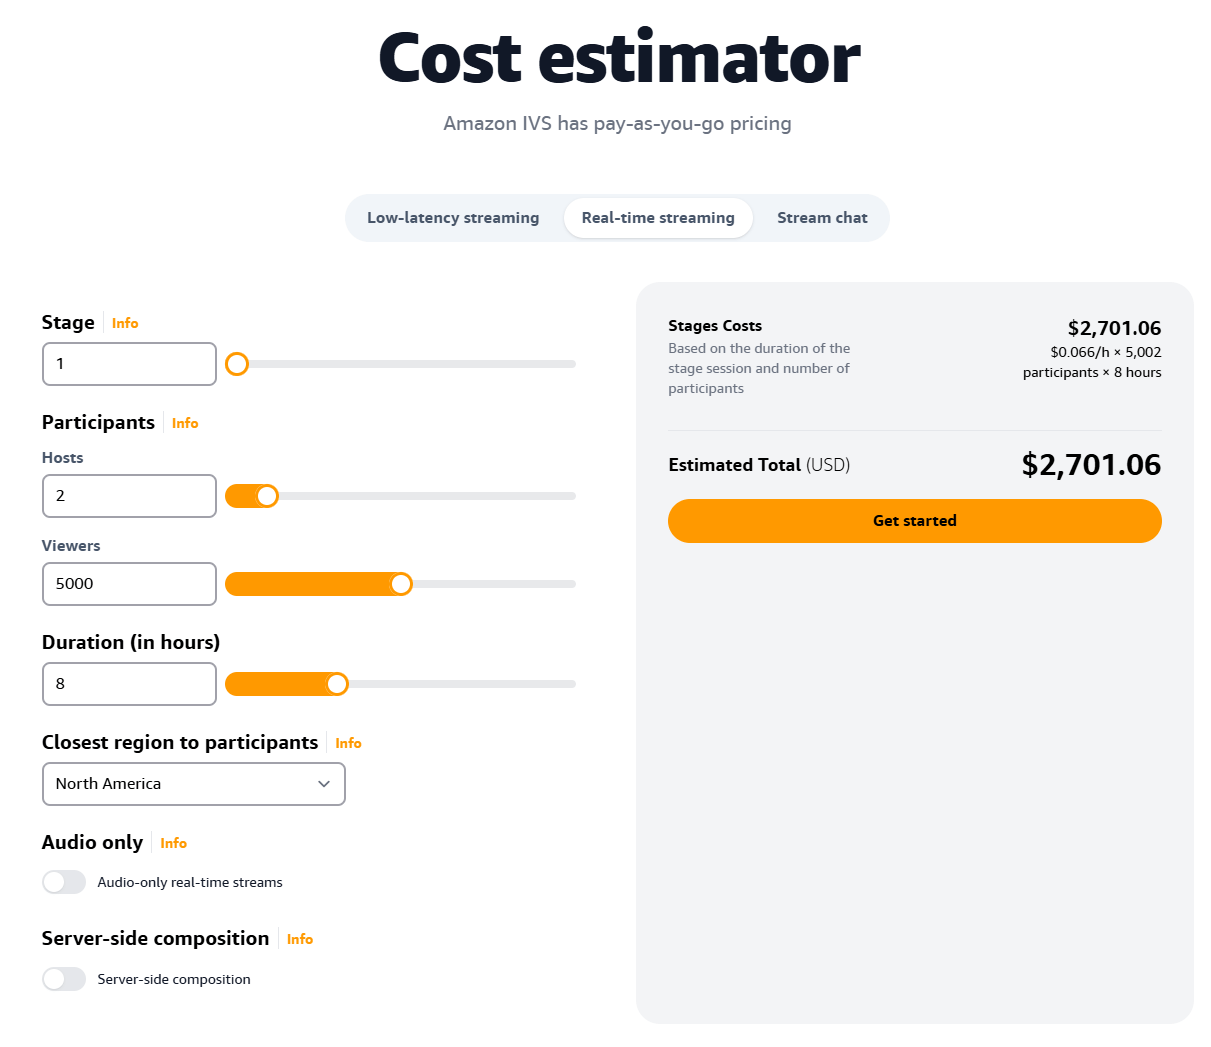
Task: Click into the Hosts input field
Action: (x=129, y=496)
